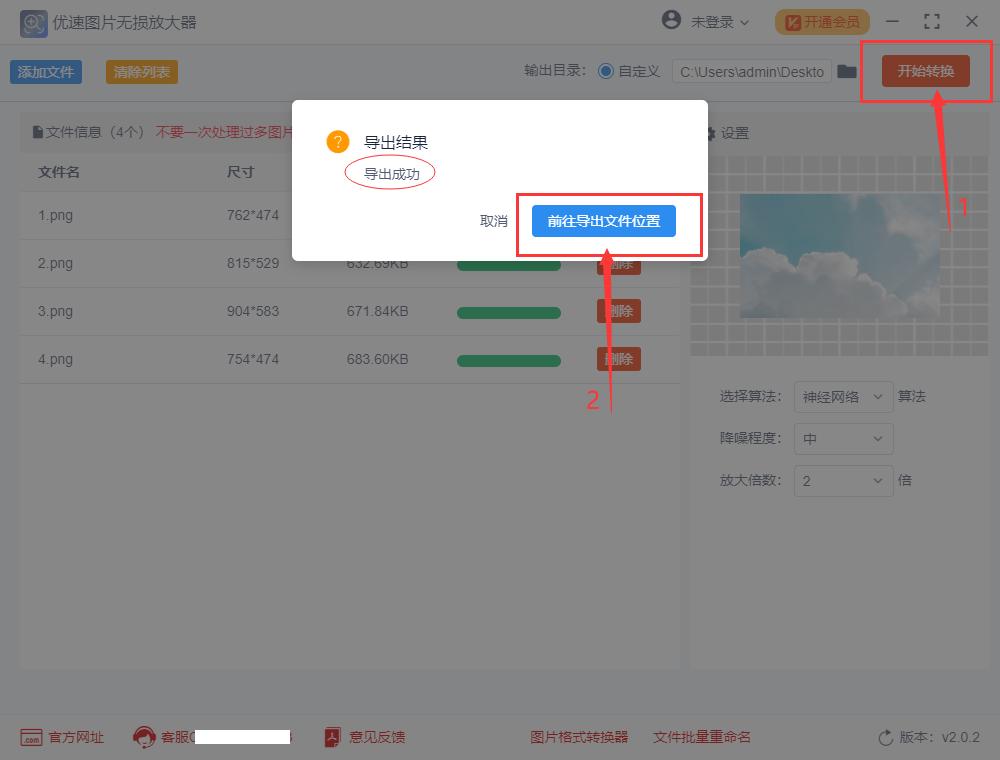This screenshot has height=760, width=1000.
Task: Open the 客服 customer service icon
Action: tap(146, 737)
